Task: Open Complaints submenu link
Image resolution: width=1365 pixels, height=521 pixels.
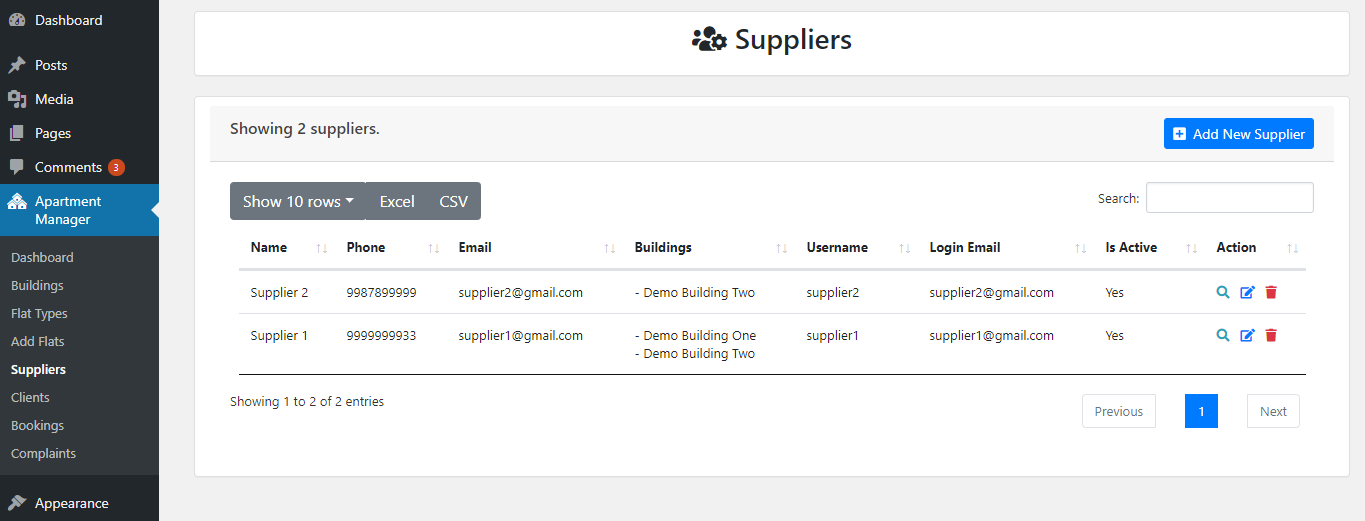Action: [43, 453]
